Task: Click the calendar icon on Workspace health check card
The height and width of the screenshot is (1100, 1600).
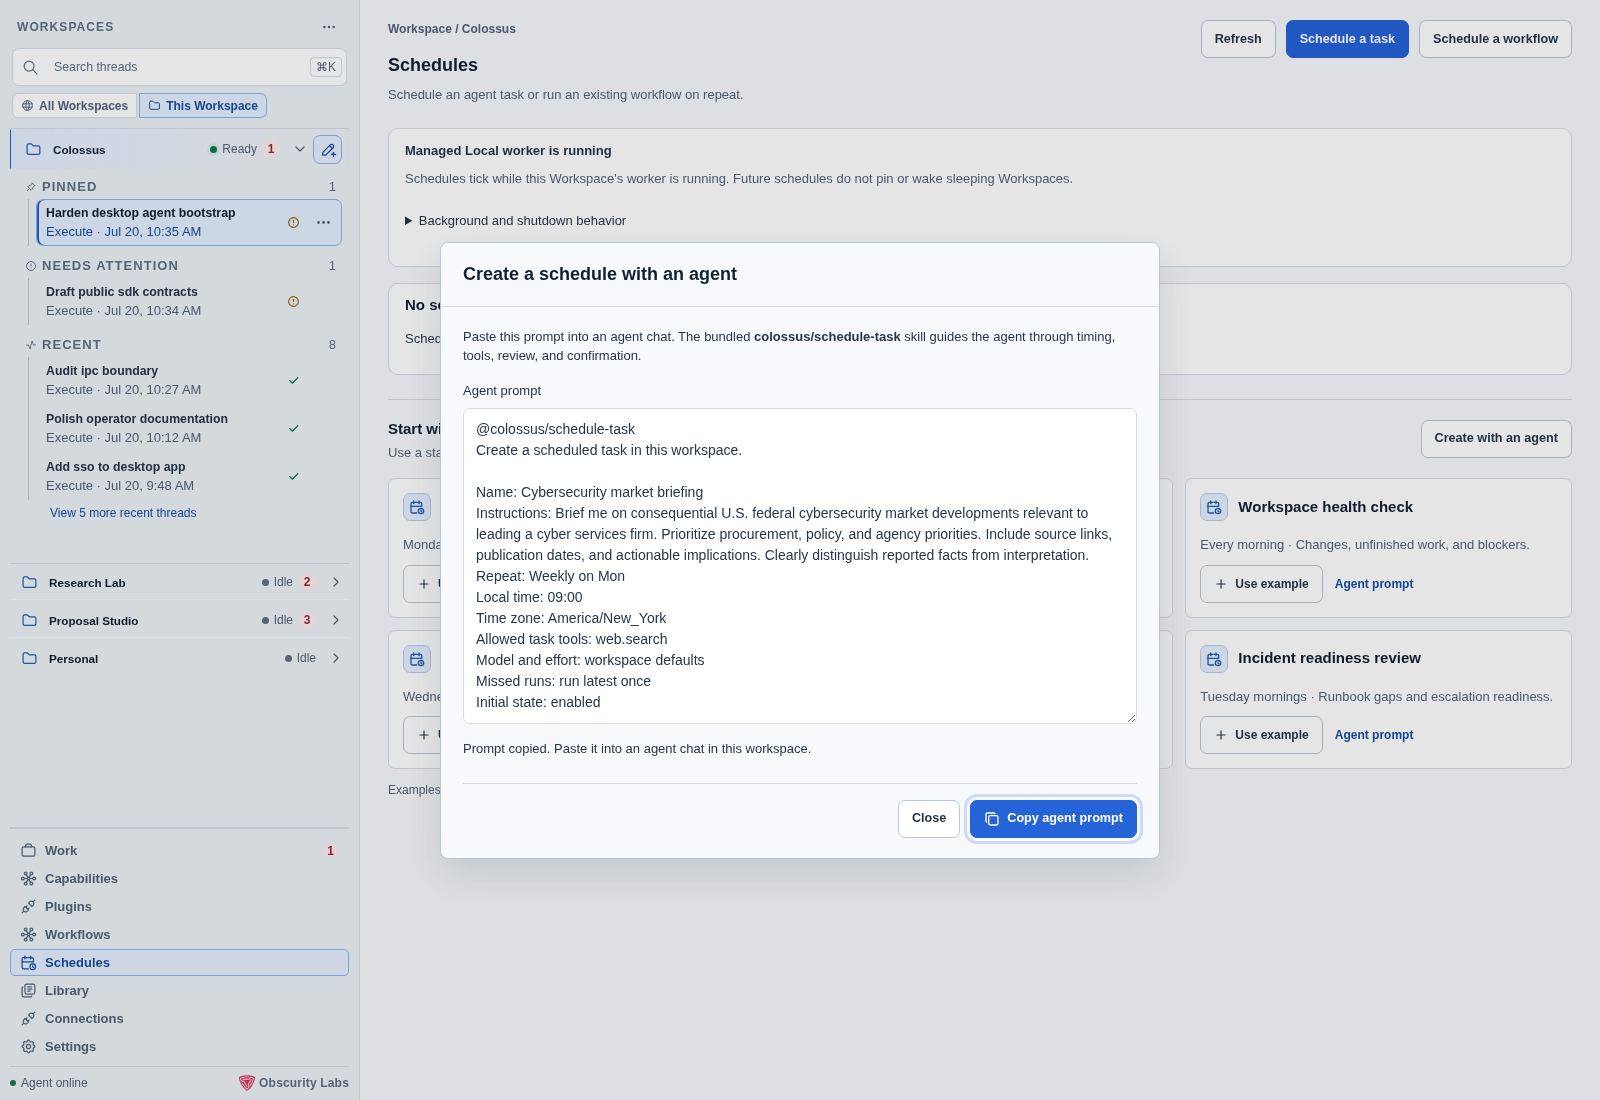Action: tap(1214, 507)
